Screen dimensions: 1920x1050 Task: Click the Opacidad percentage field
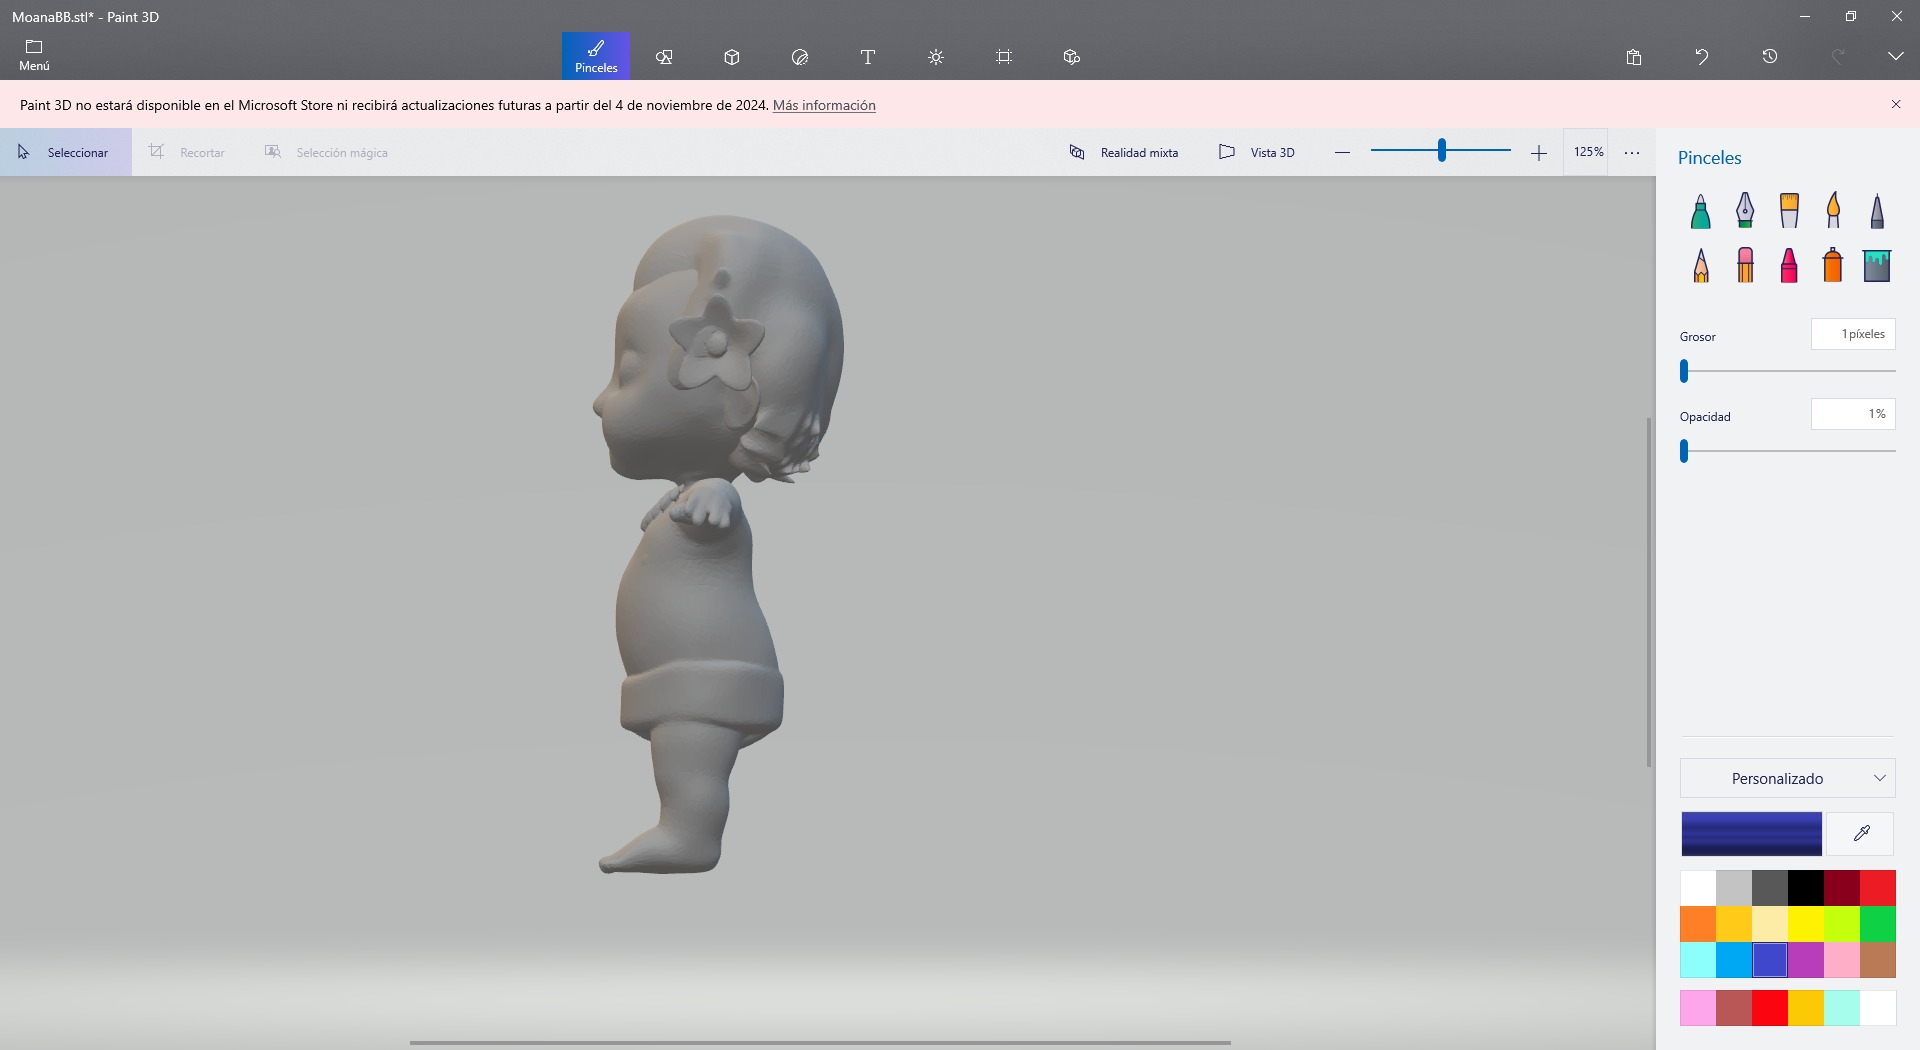tap(1853, 414)
